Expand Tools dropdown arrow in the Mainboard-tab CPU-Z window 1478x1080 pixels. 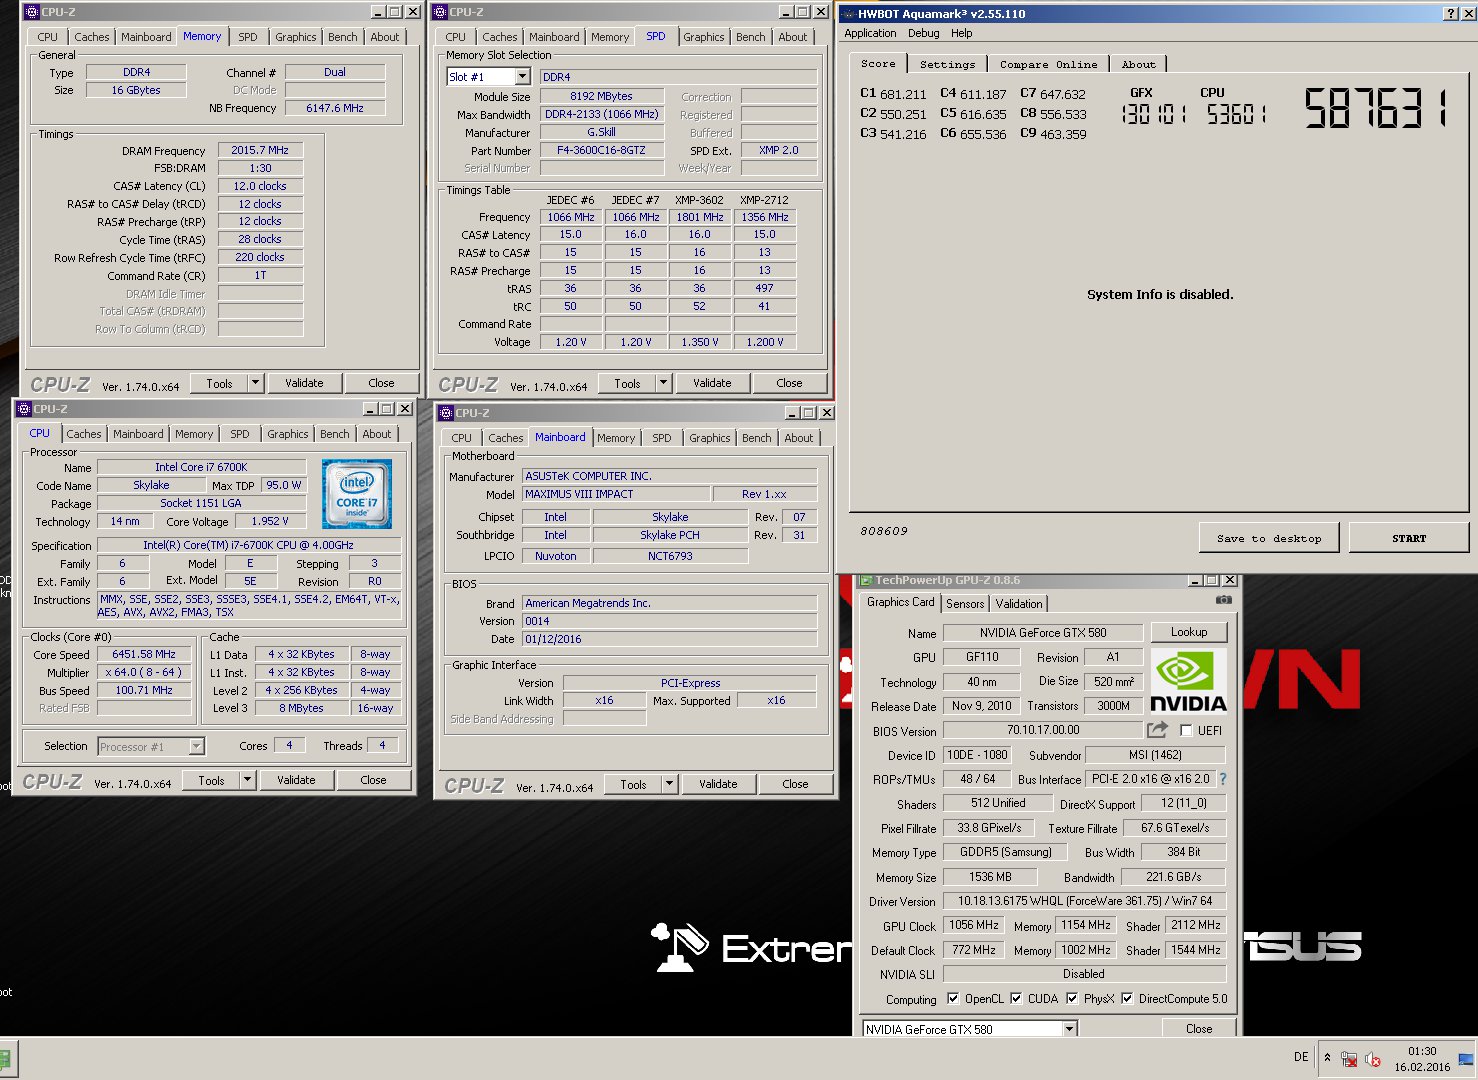670,784
